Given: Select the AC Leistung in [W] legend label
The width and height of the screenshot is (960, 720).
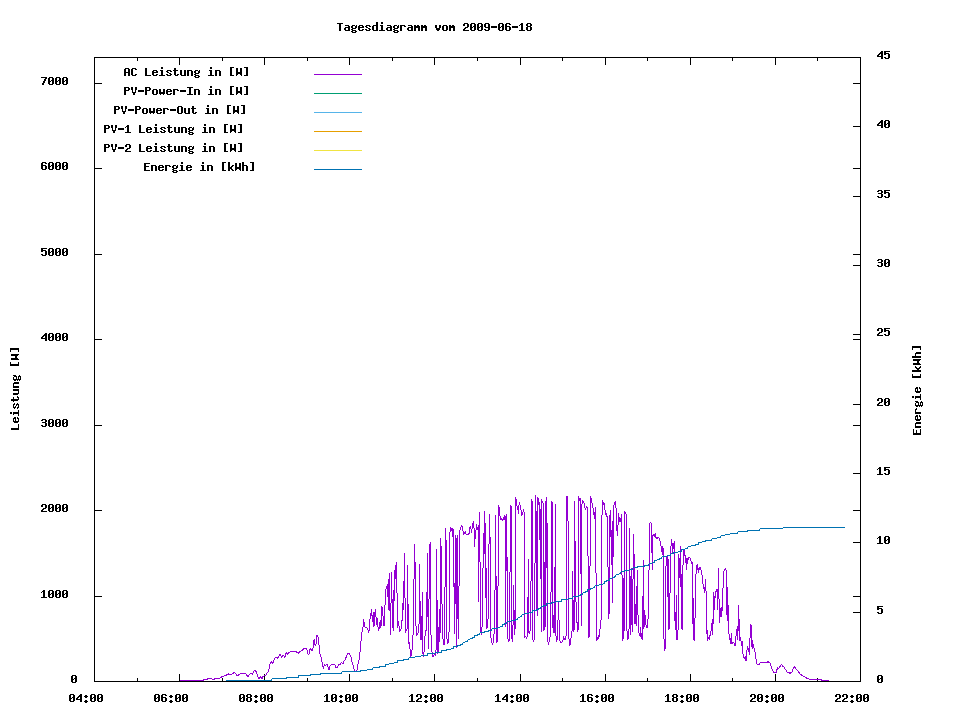Looking at the screenshot, I should coord(186,72).
